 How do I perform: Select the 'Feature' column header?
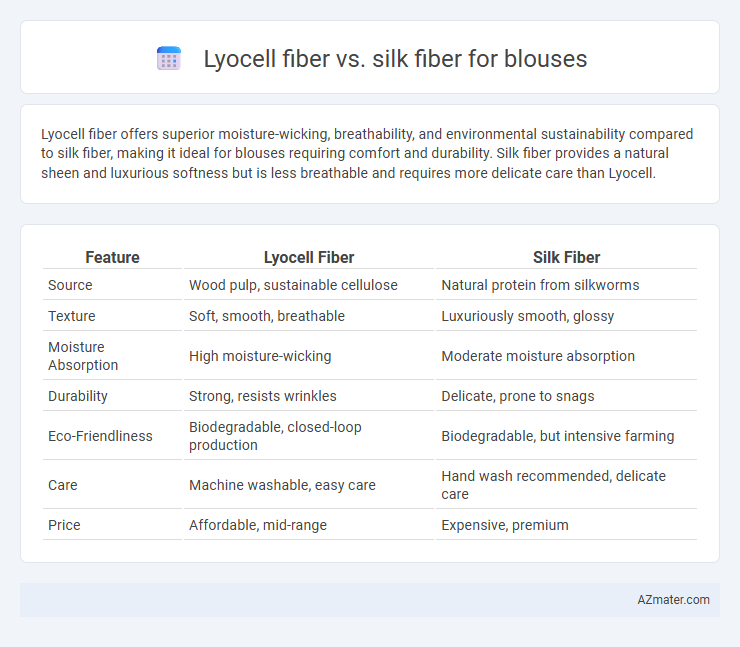click(x=112, y=257)
